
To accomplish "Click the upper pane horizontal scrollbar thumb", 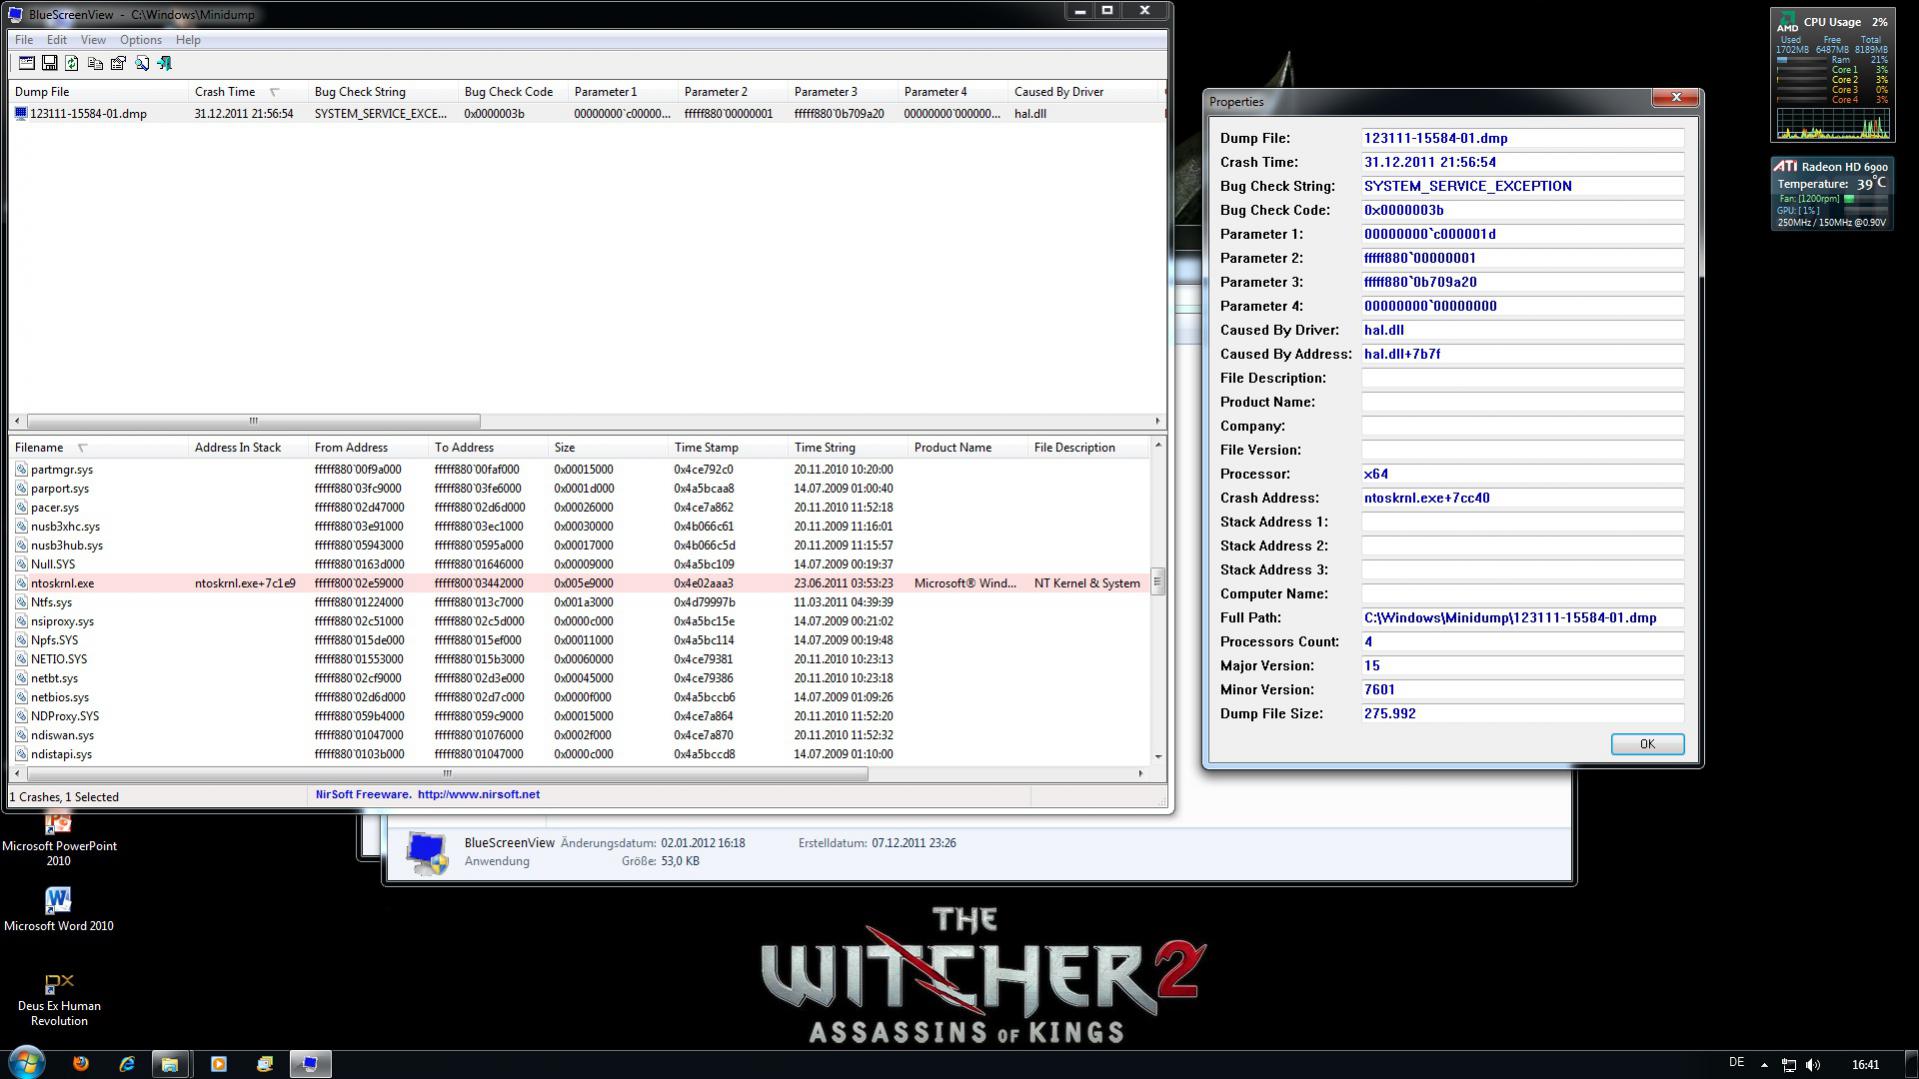I will click(x=253, y=421).
